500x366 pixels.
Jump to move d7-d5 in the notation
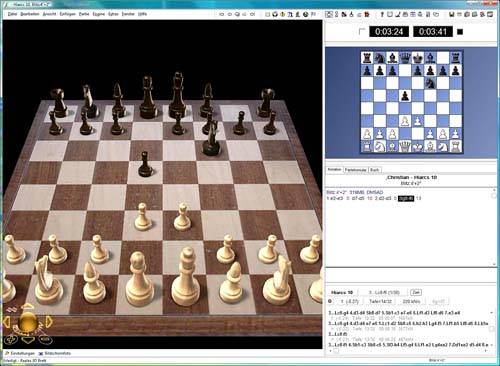click(358, 198)
